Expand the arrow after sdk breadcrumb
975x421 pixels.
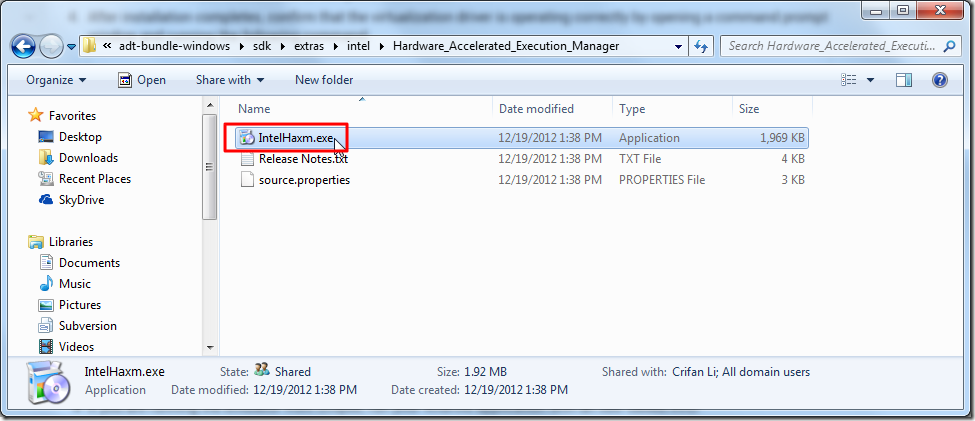point(283,46)
